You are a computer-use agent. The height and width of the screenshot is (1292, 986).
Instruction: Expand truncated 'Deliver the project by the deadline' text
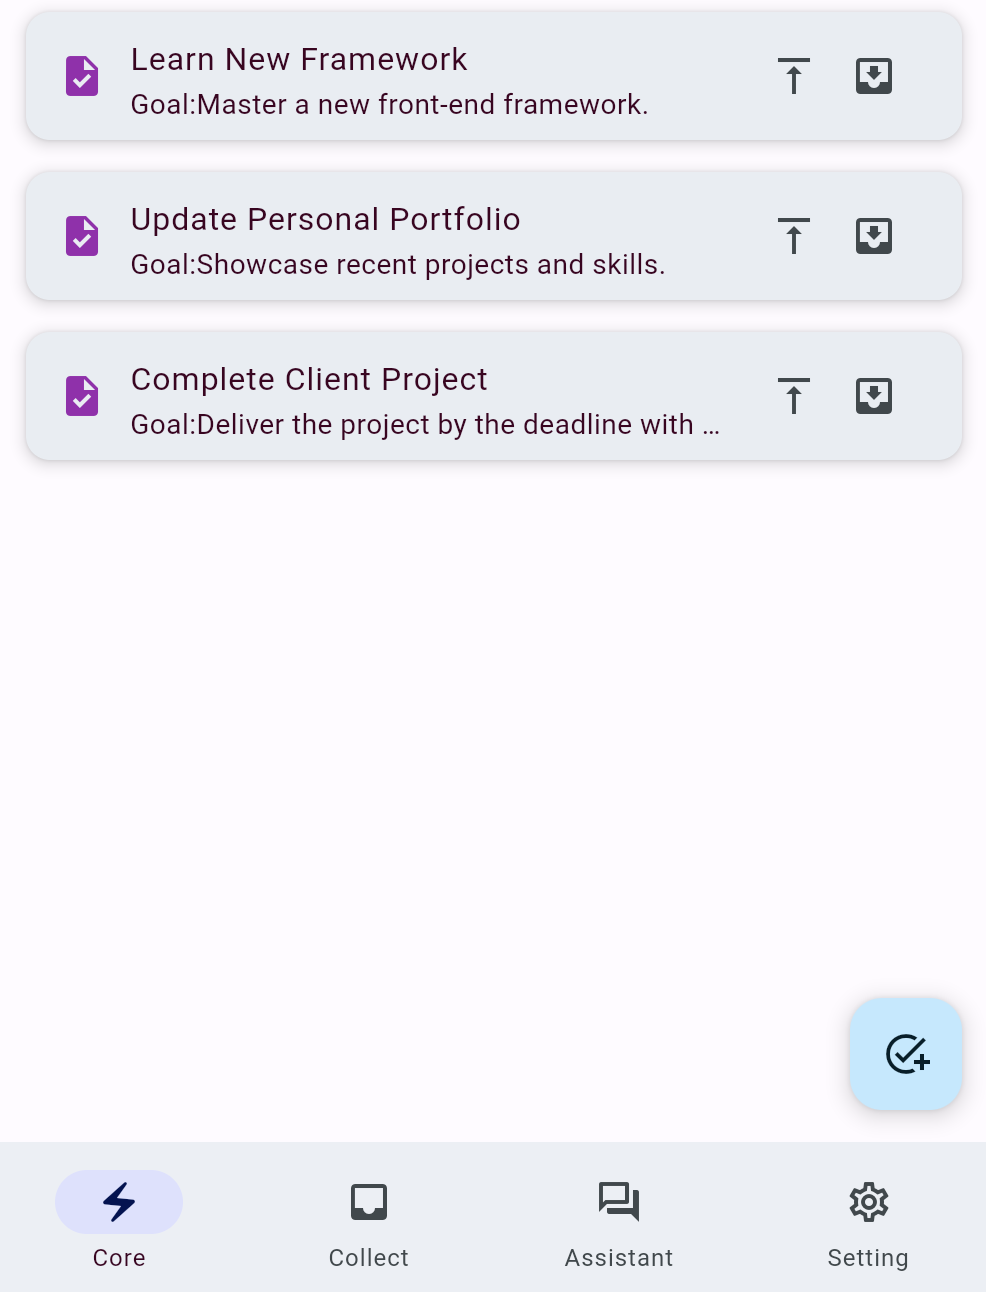425,424
